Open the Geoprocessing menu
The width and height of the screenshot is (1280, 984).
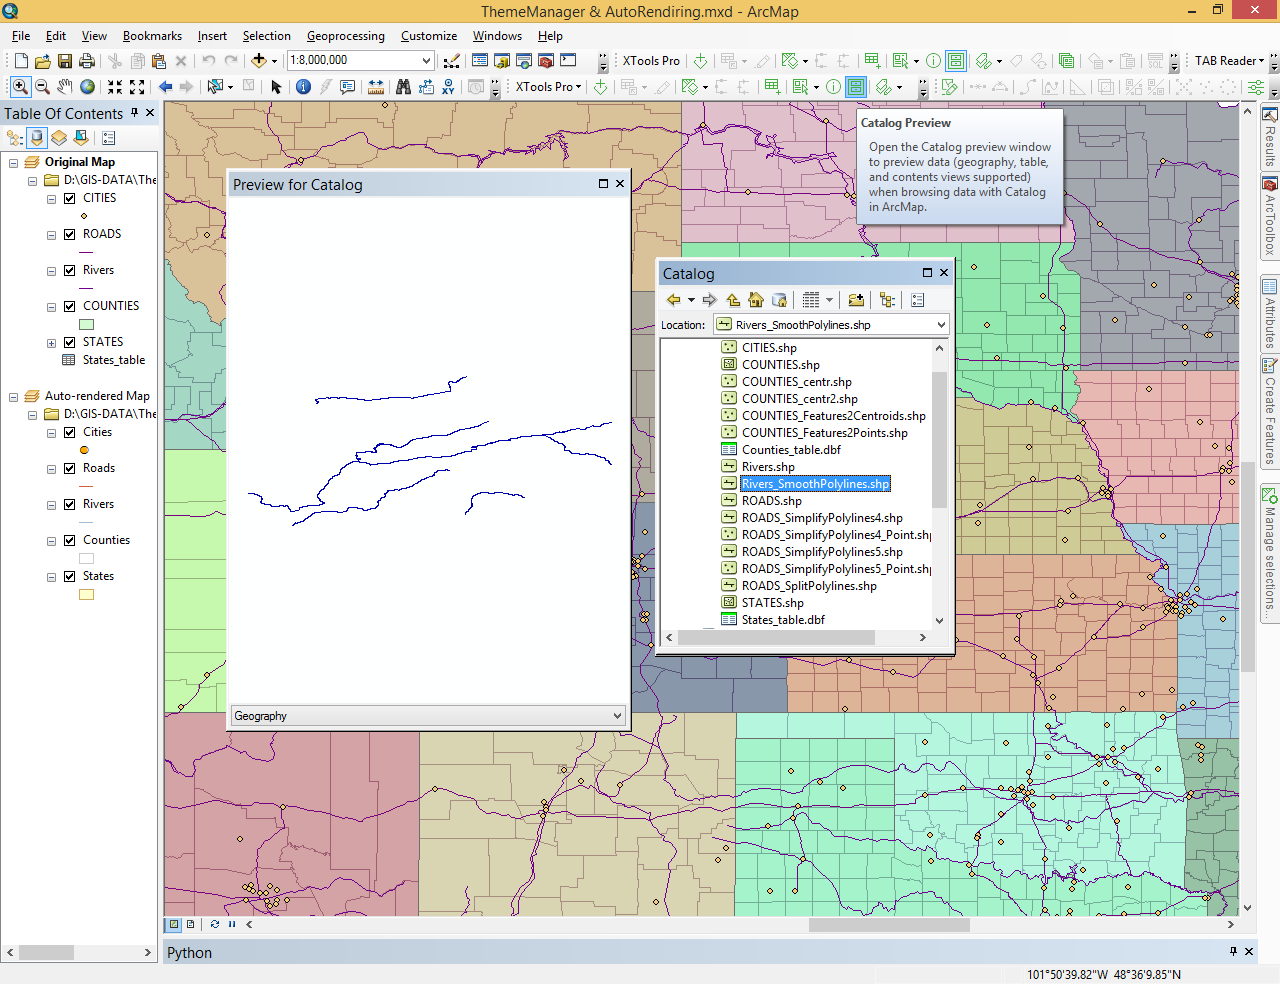(345, 36)
